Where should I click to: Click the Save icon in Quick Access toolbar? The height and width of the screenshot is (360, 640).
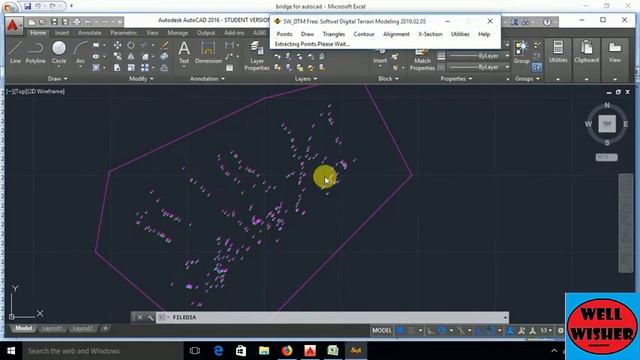point(54,22)
